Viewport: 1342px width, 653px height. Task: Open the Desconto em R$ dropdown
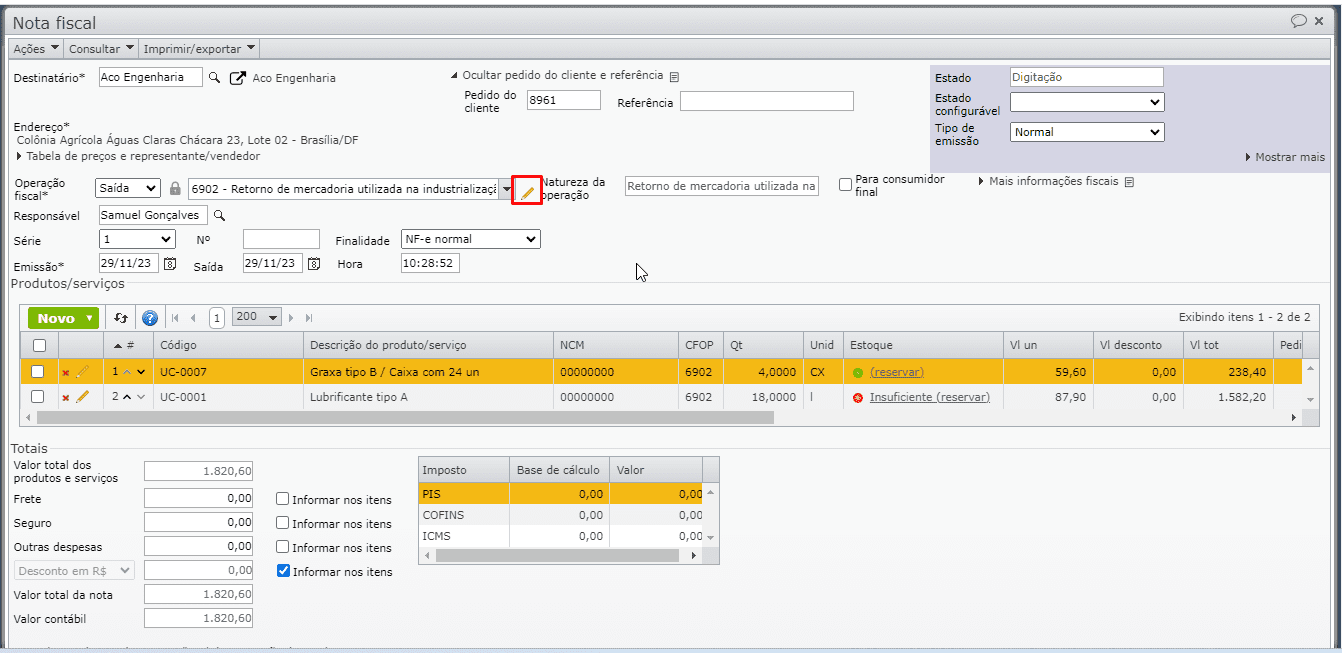74,570
